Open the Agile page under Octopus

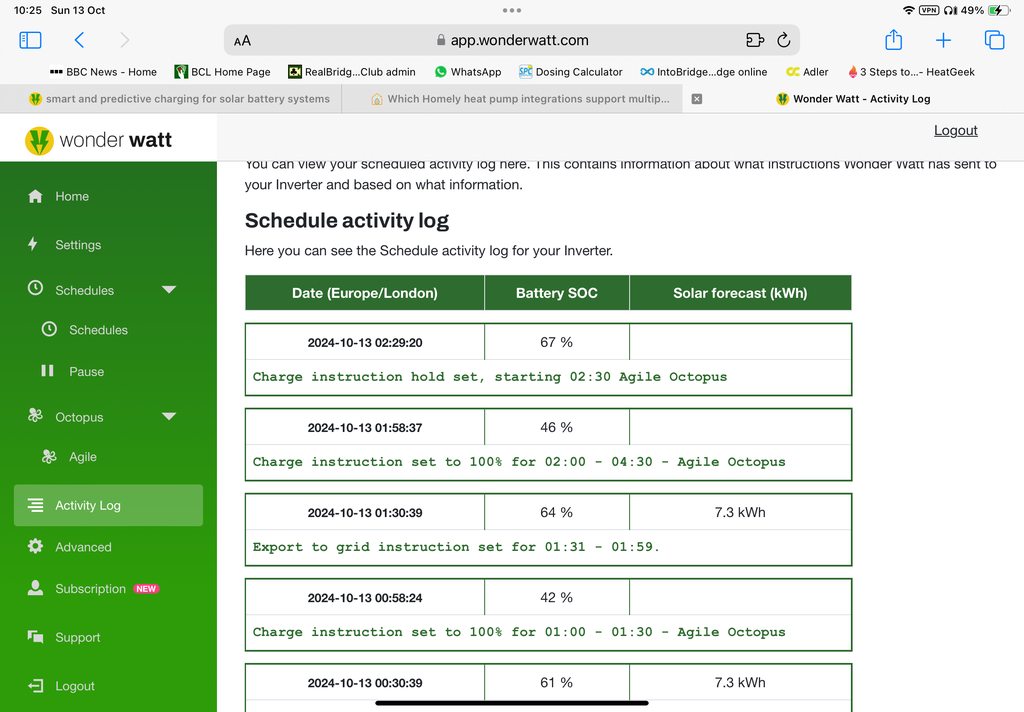coord(82,457)
